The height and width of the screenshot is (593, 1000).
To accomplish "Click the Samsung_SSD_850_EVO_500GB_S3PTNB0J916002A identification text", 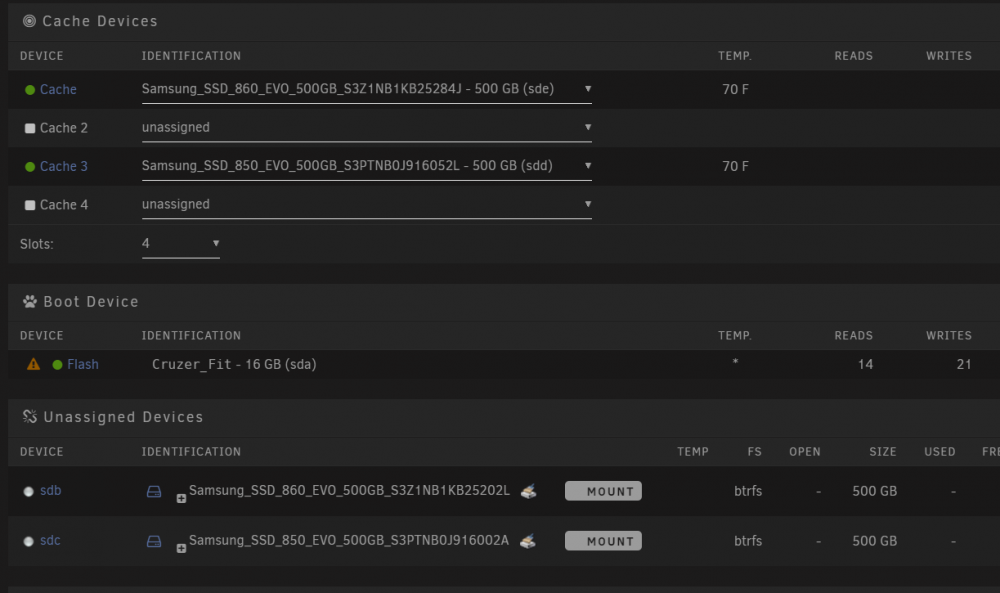I will click(x=349, y=540).
